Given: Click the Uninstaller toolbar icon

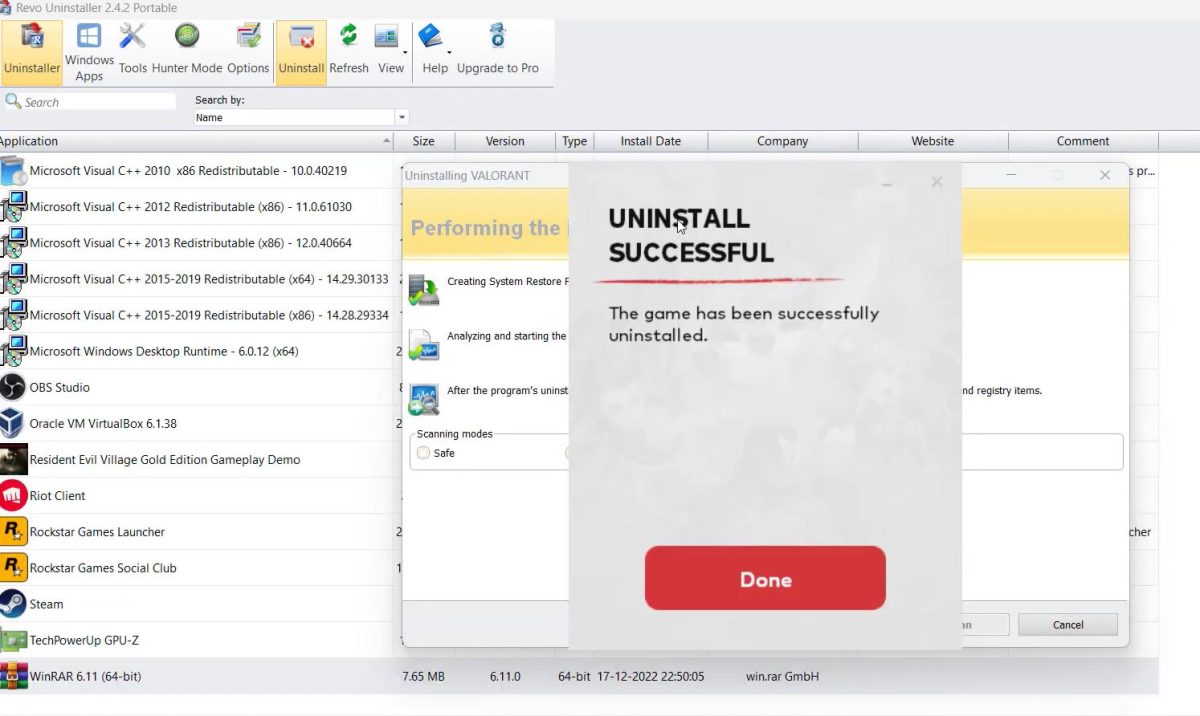Looking at the screenshot, I should click(x=31, y=52).
